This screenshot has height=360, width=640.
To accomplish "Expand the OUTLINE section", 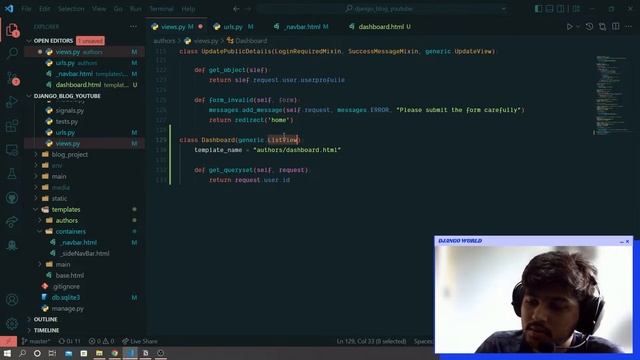I will [x=45, y=319].
